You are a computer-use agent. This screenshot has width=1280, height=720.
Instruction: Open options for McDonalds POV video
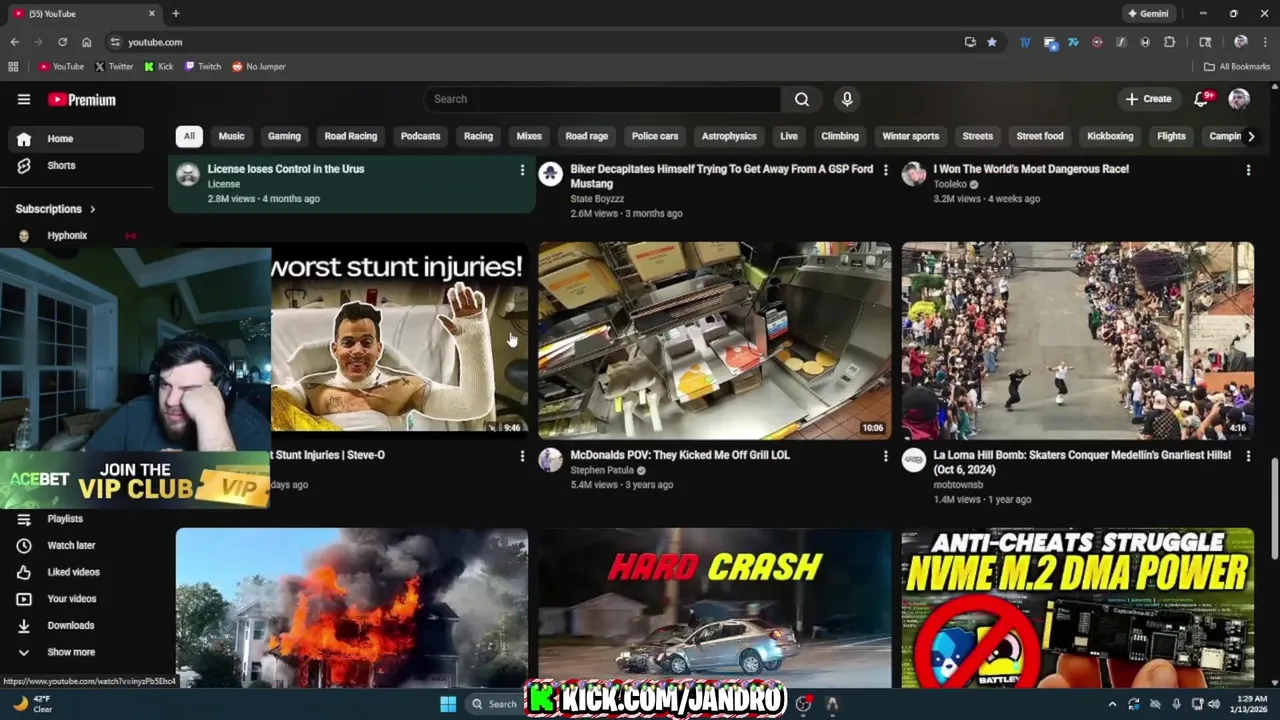[x=885, y=456]
